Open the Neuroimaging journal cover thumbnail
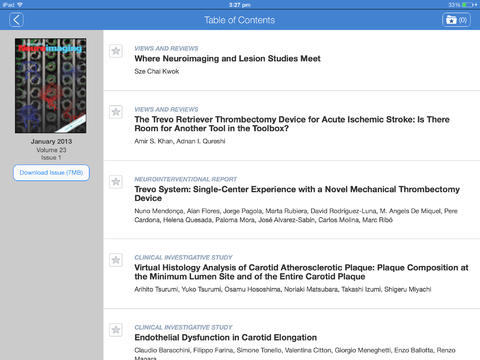 click(51, 86)
